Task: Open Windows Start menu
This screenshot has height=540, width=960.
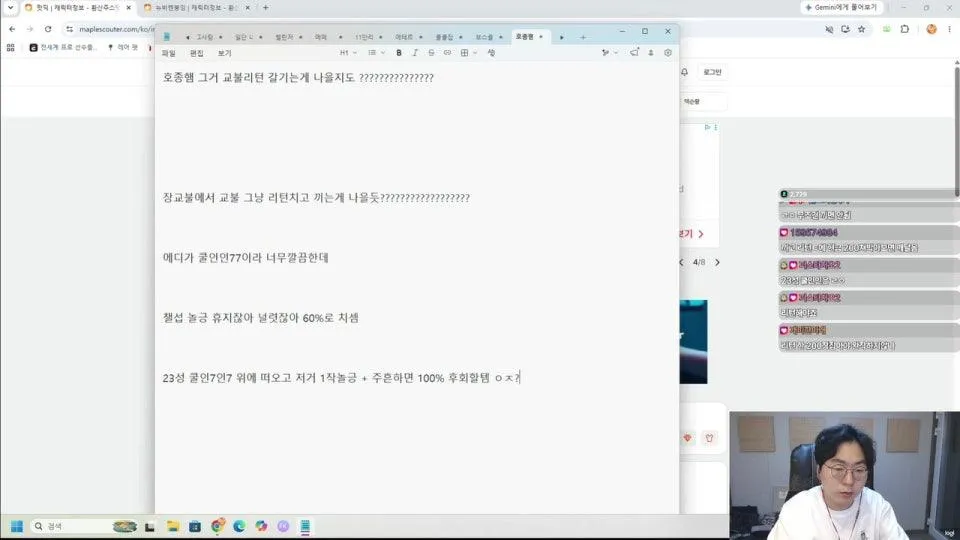Action: pos(17,527)
